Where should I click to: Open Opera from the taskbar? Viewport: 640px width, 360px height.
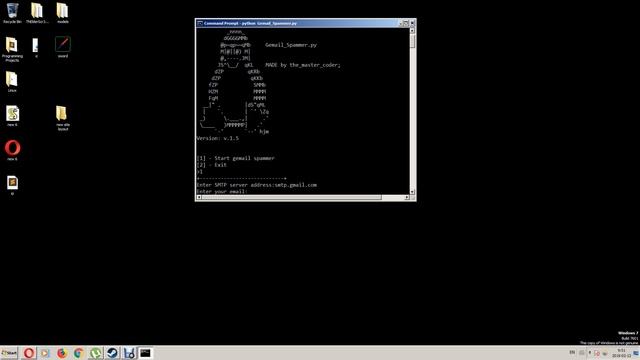[29, 353]
